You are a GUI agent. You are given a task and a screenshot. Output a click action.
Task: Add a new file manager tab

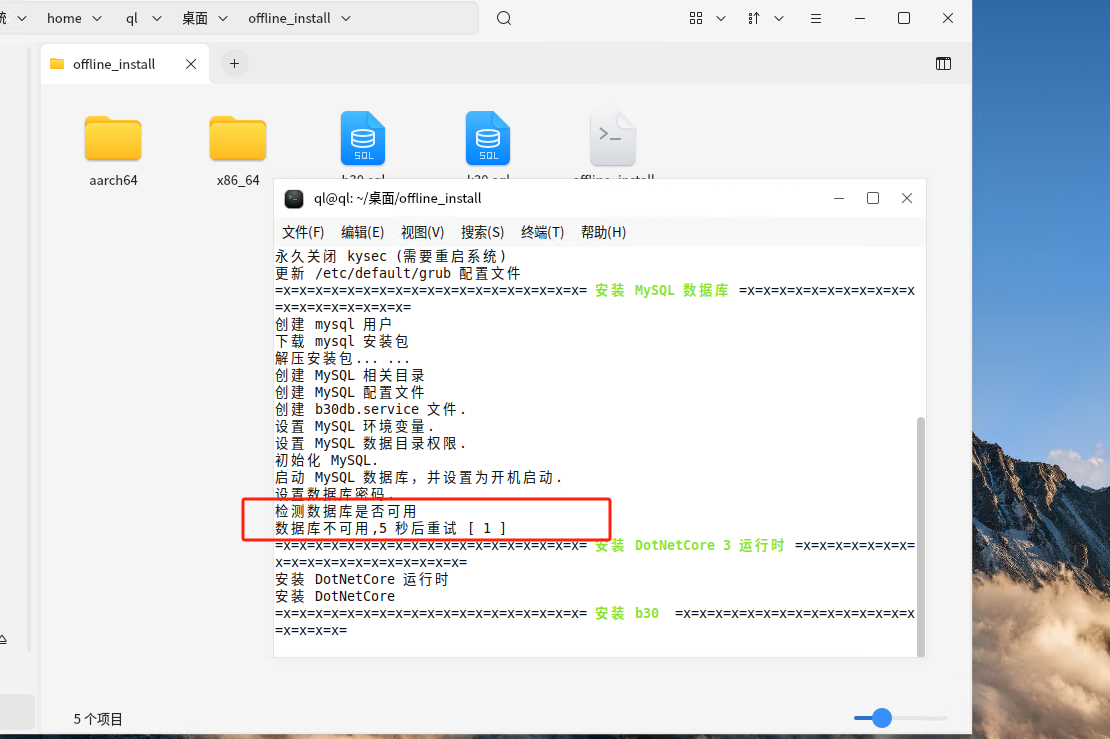[234, 64]
